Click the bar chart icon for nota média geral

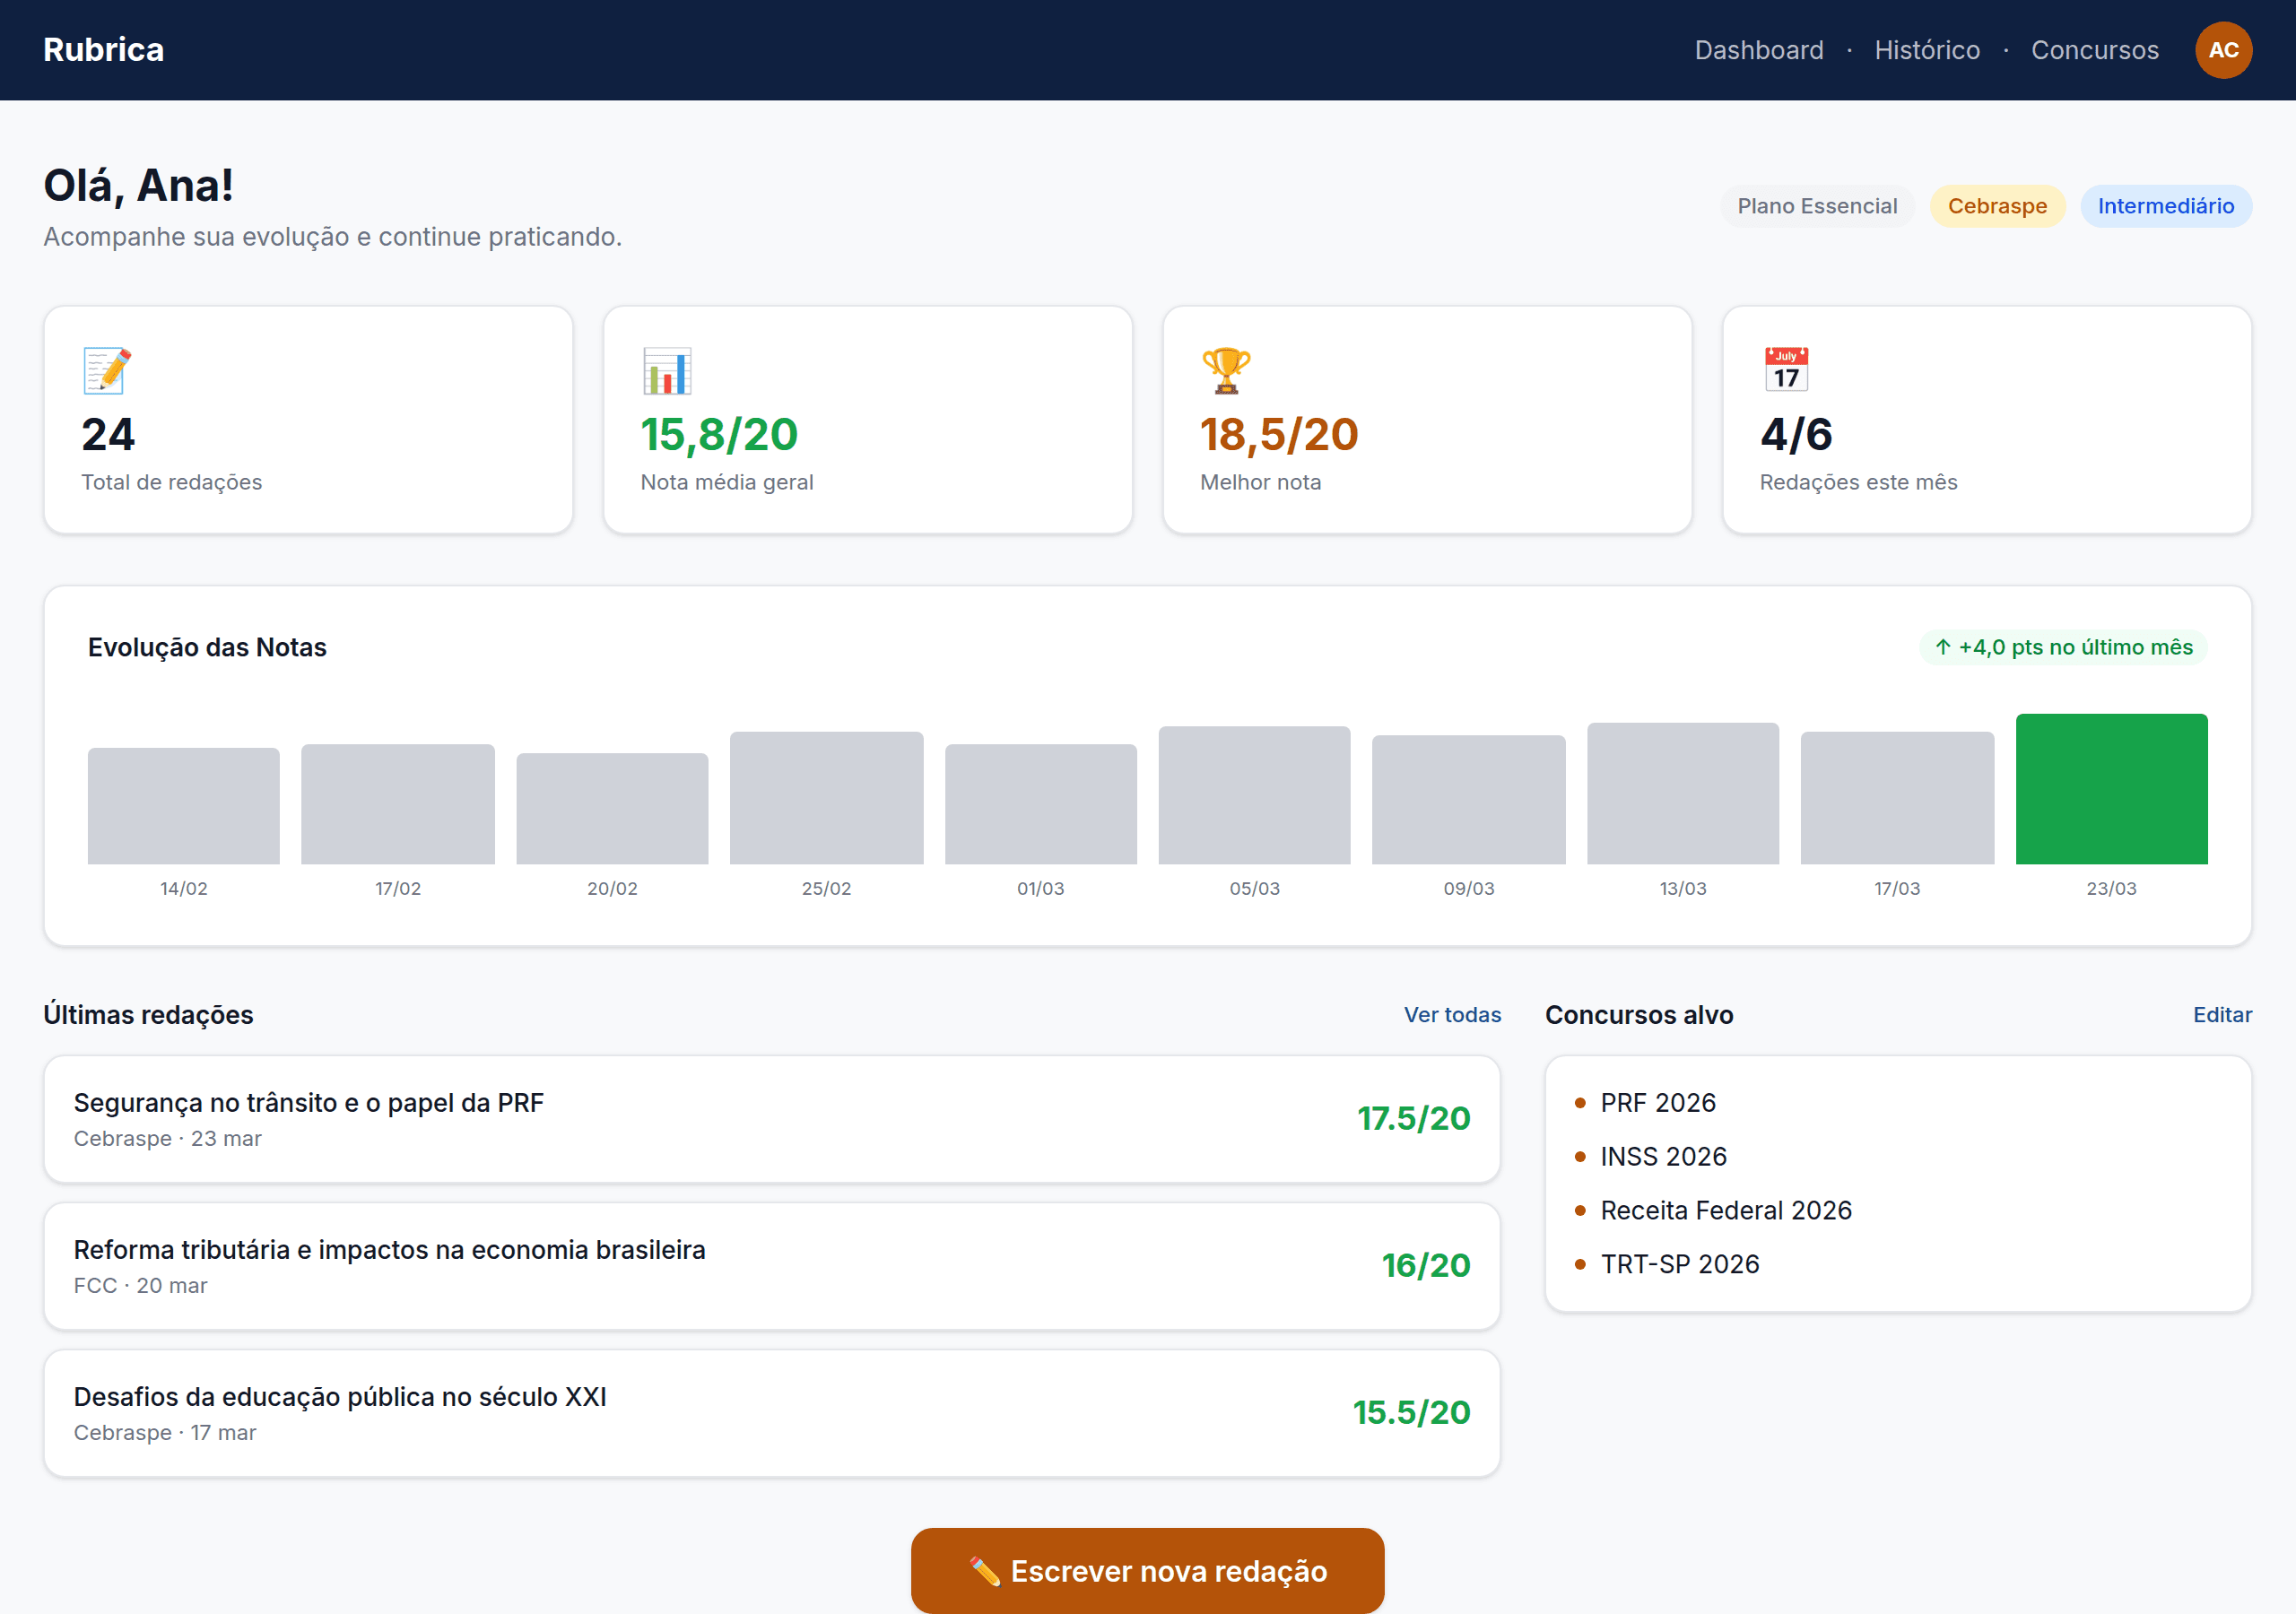click(666, 369)
